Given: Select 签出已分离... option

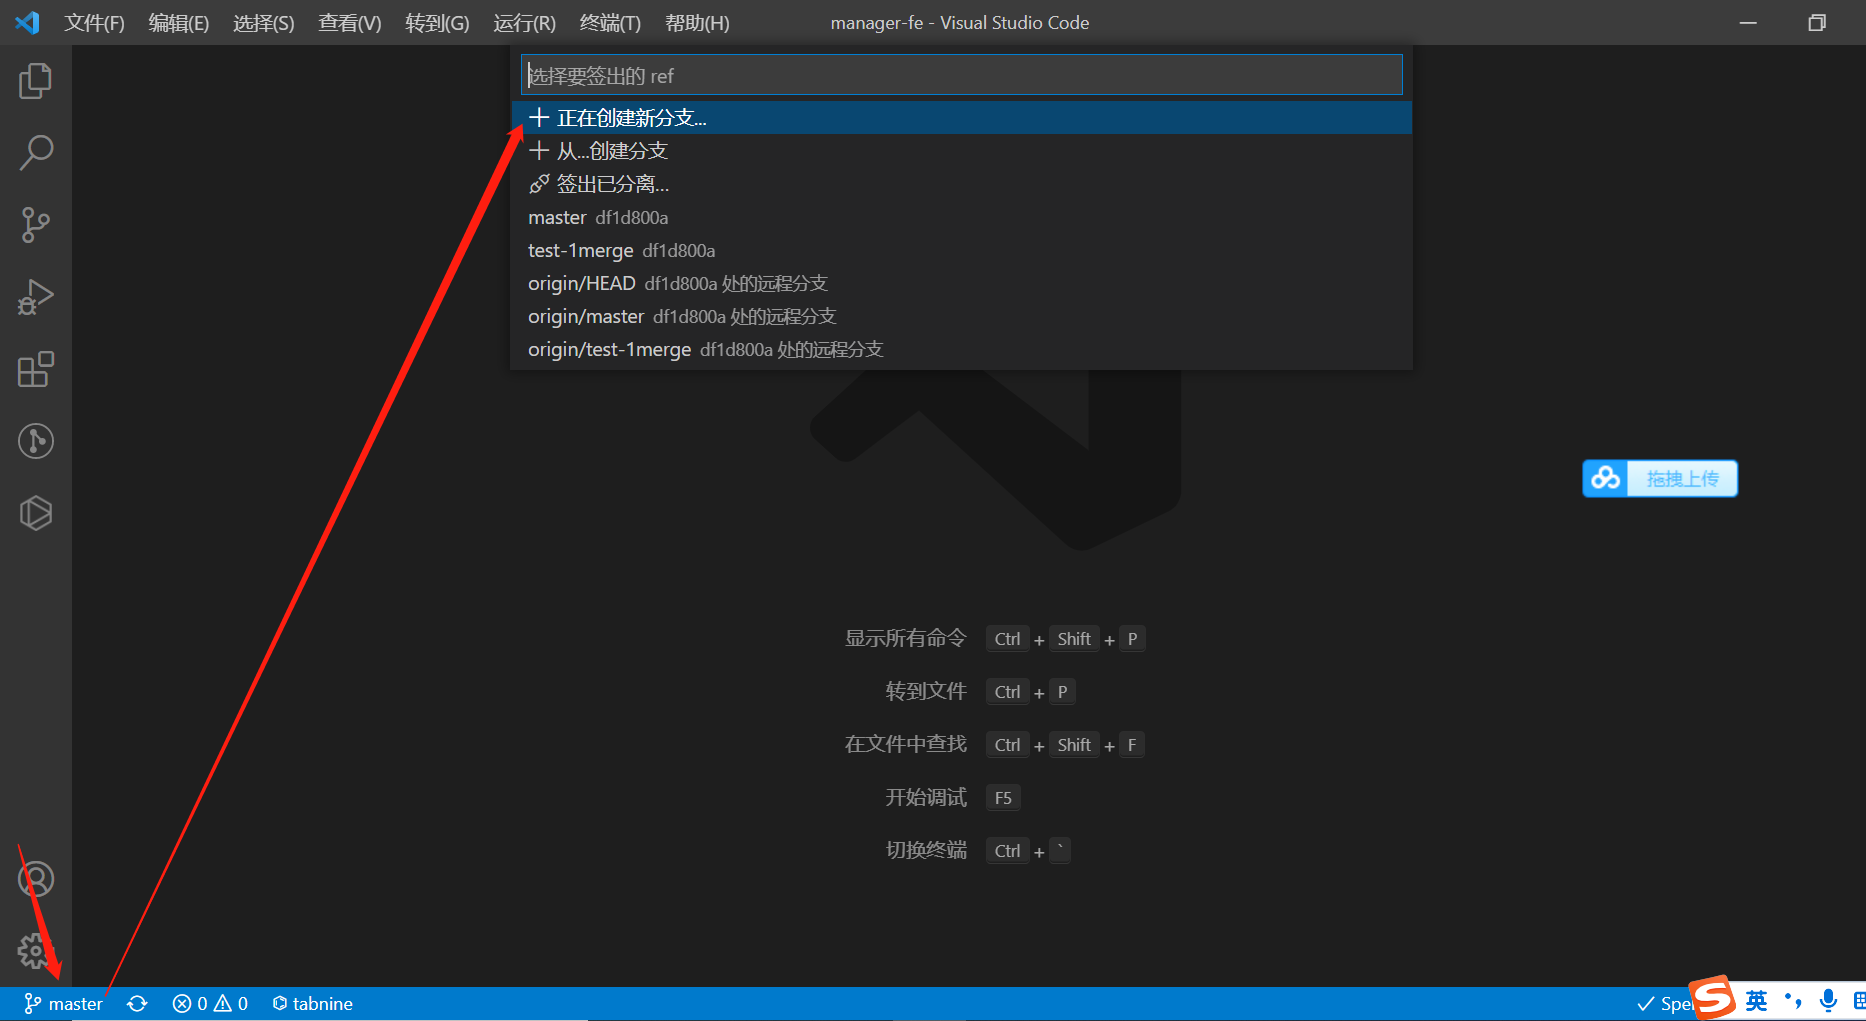Looking at the screenshot, I should [x=962, y=184].
